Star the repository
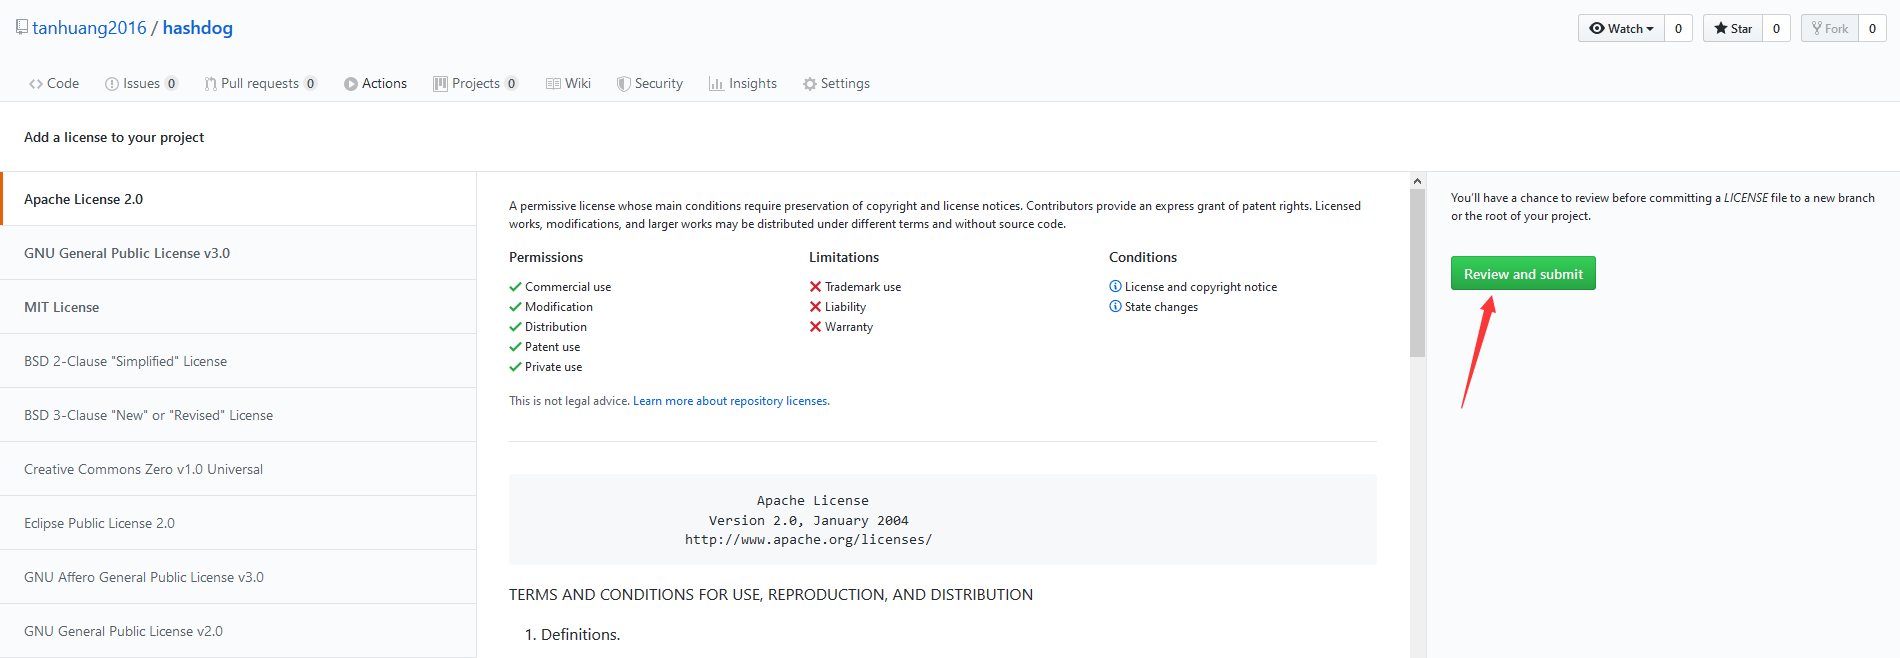This screenshot has width=1900, height=658. tap(1733, 28)
